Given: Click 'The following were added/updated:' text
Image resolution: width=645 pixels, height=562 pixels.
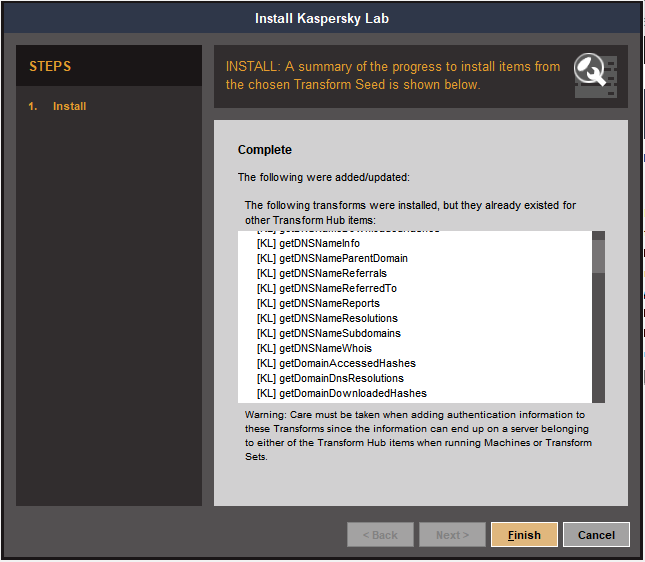Looking at the screenshot, I should point(324,177).
